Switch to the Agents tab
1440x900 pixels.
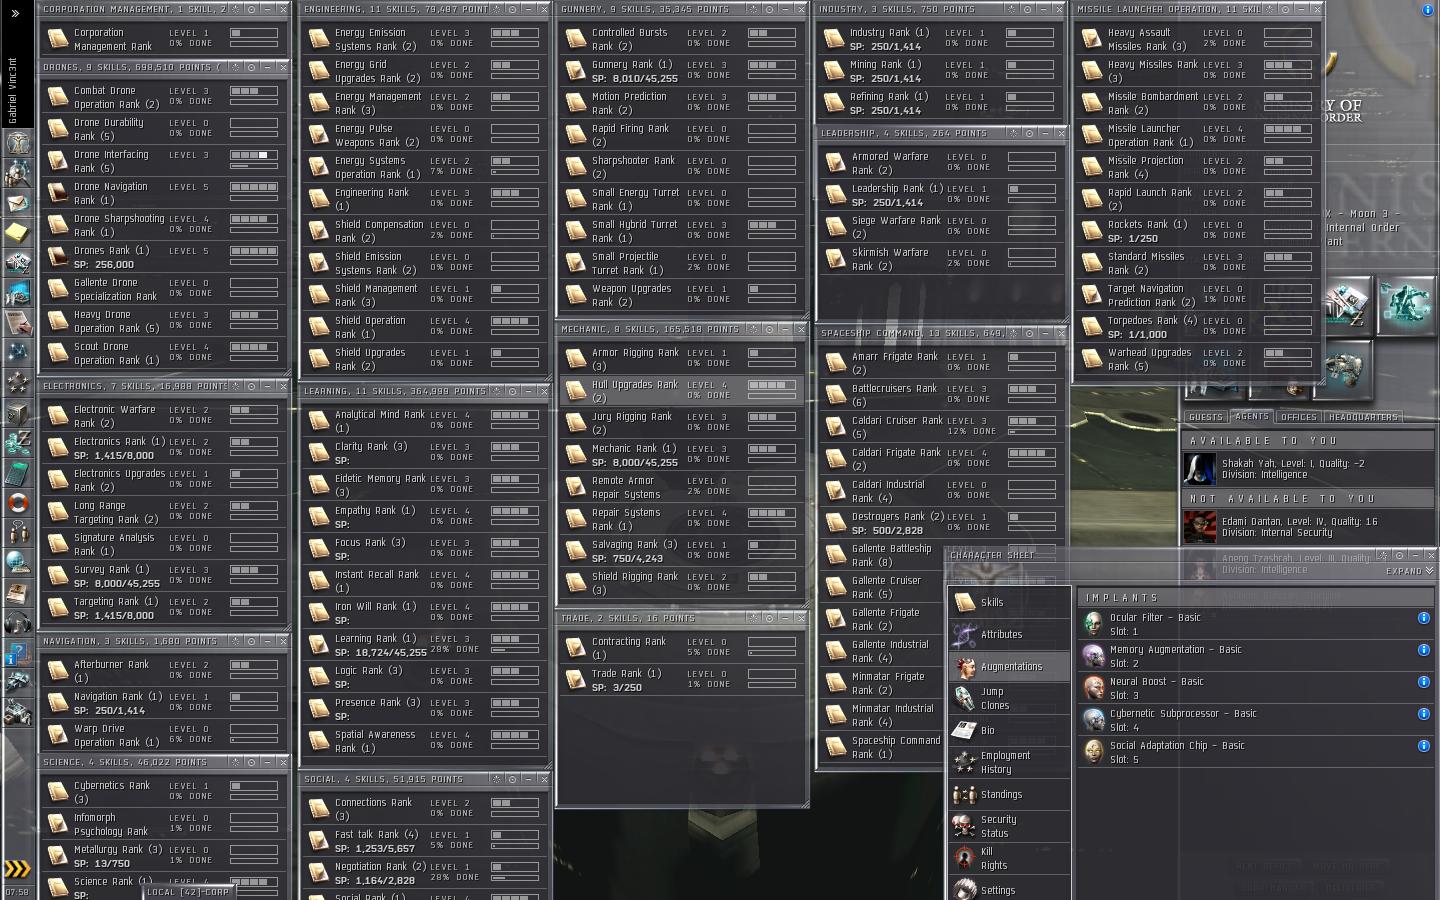[x=1252, y=417]
